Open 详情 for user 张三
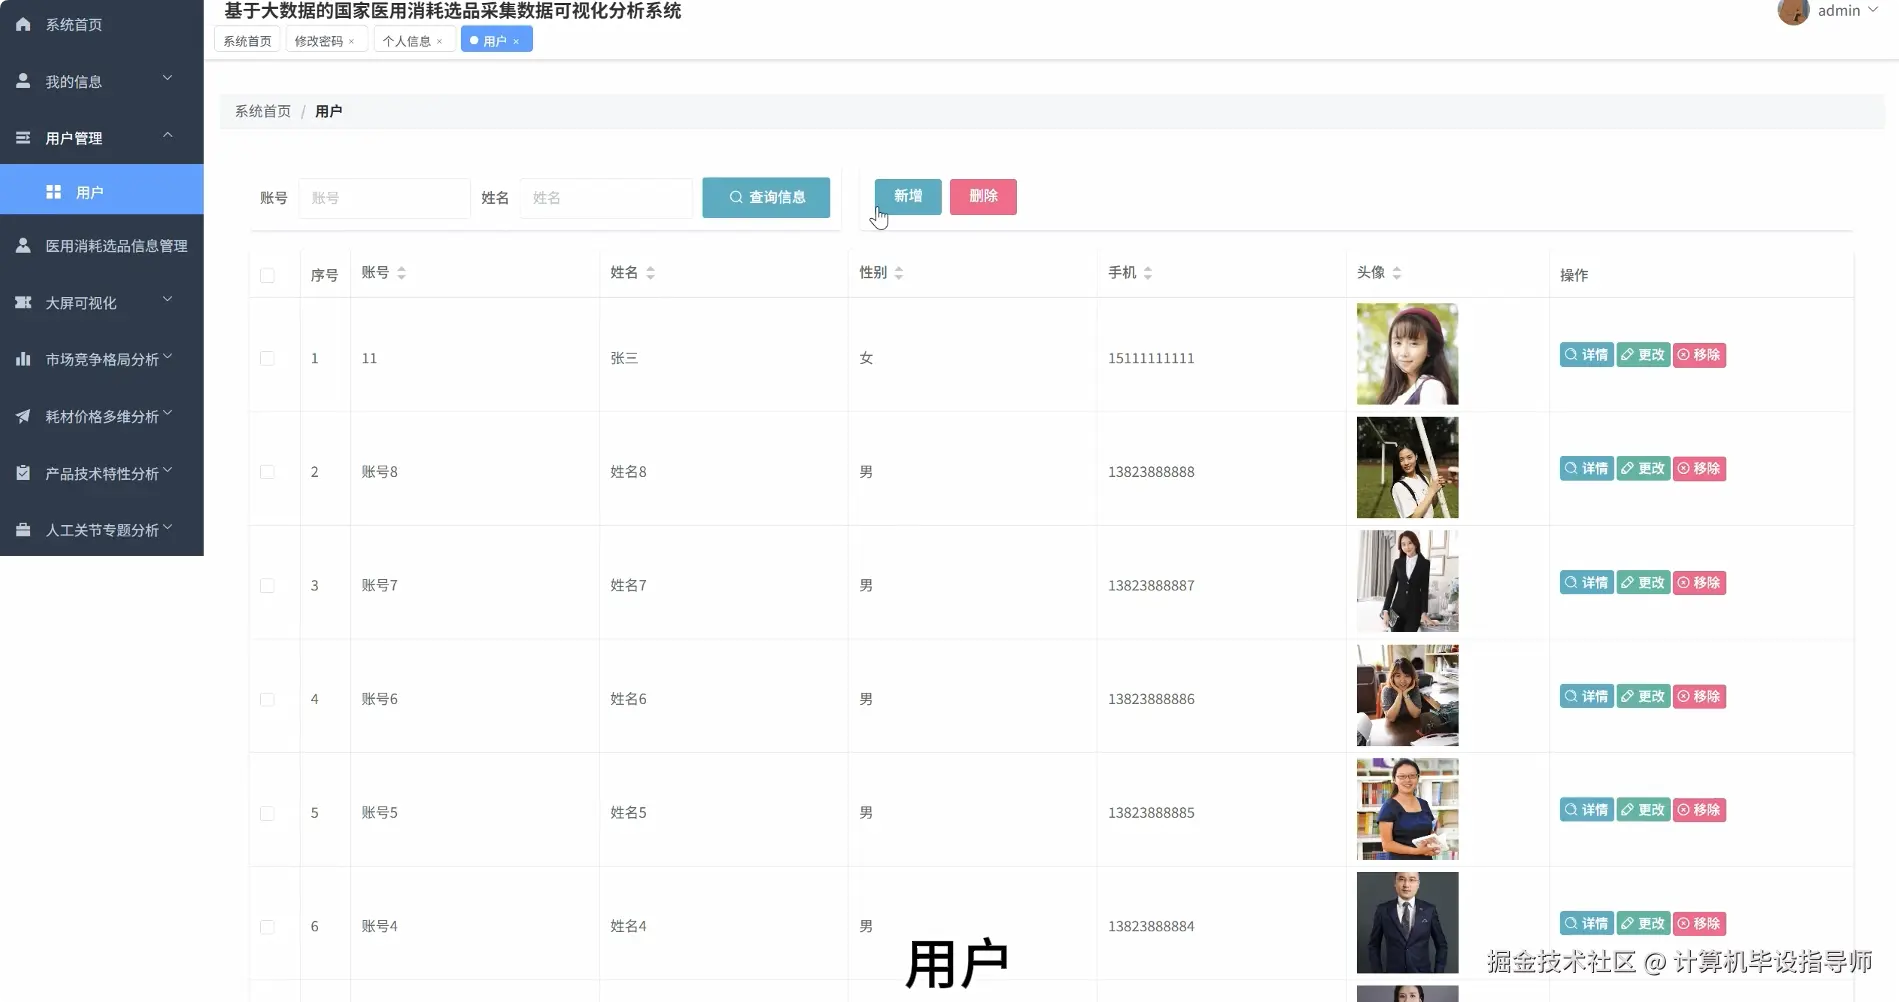Screen dimensions: 1899x1002 [x=1586, y=355]
